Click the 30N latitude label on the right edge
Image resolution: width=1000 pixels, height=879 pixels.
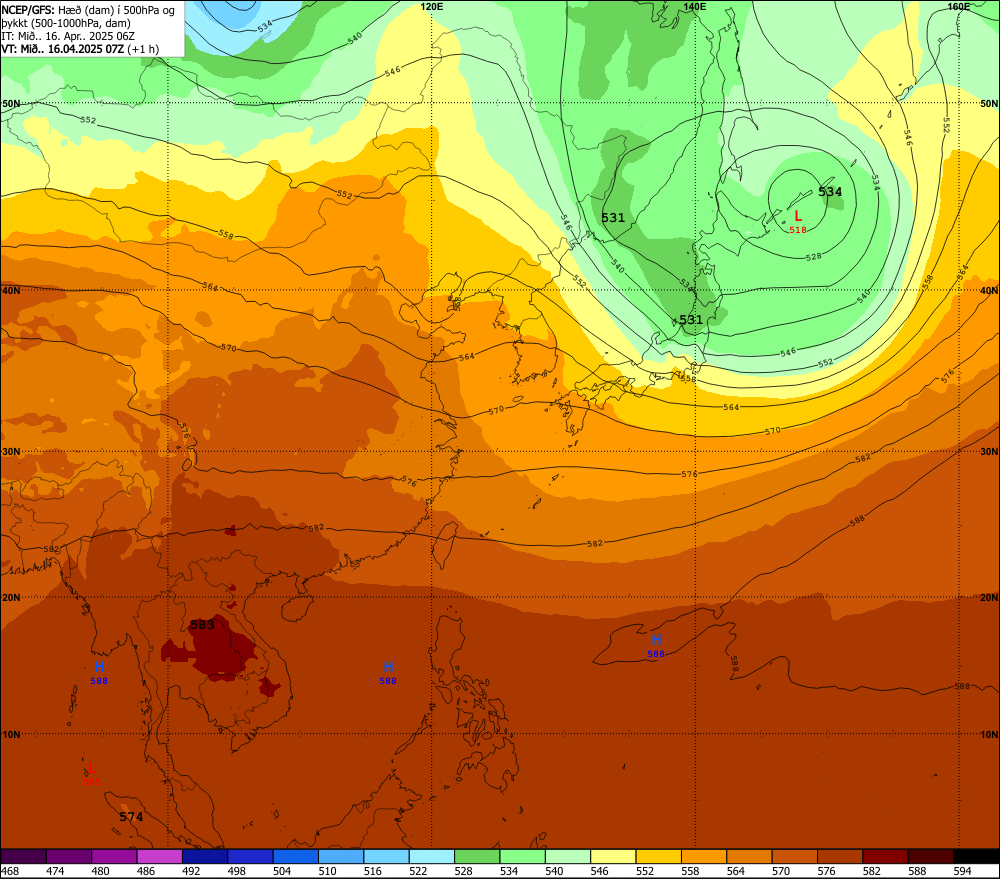click(x=989, y=452)
